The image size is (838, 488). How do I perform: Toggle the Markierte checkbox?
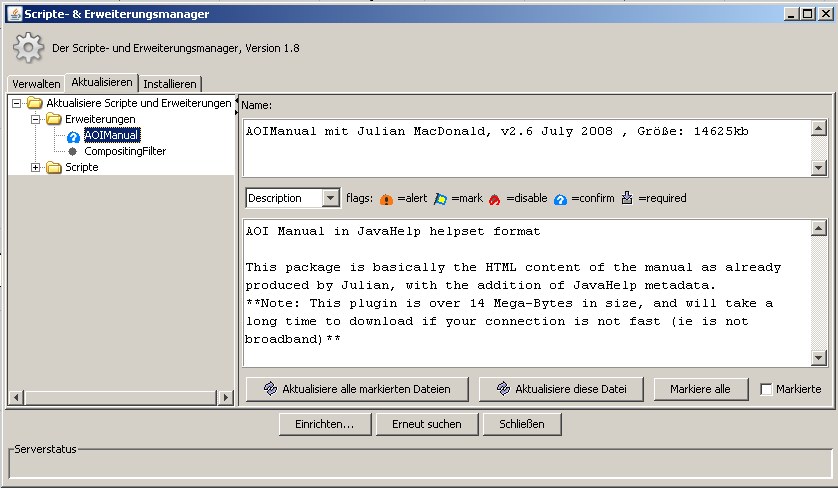pos(766,389)
